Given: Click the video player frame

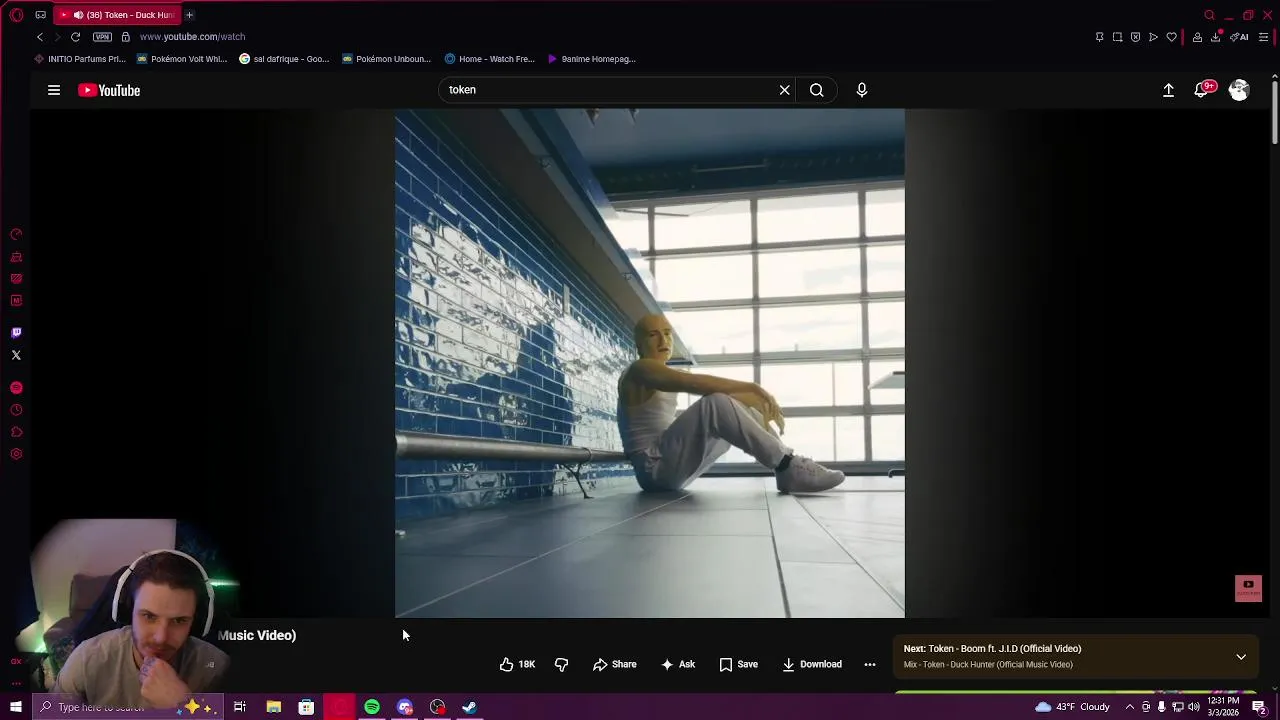Looking at the screenshot, I should [650, 363].
